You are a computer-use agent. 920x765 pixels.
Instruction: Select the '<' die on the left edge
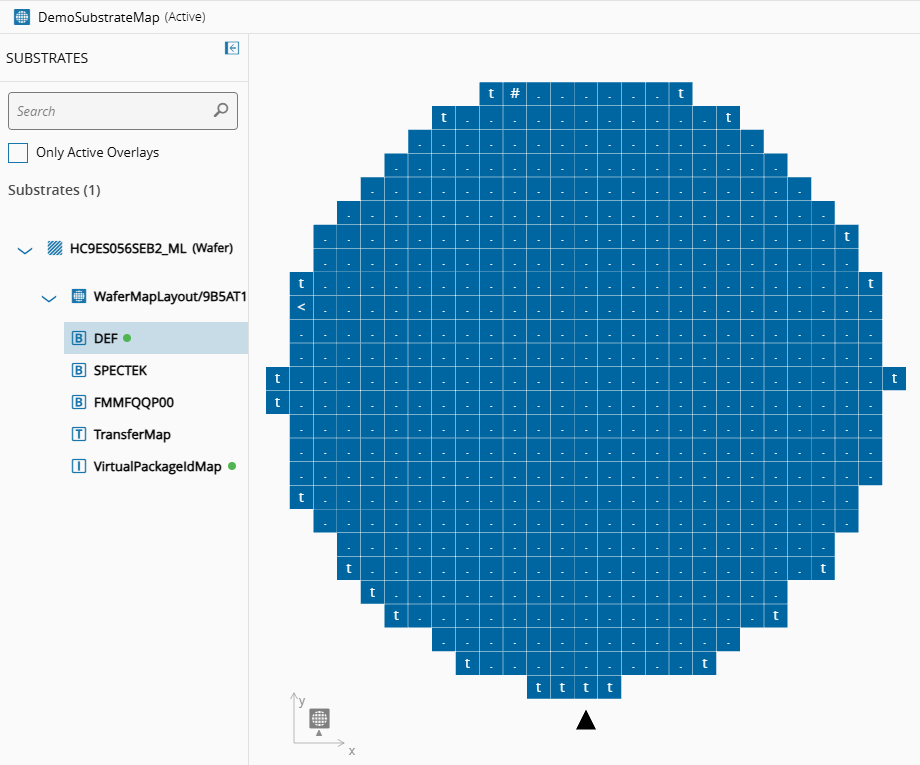coord(302,307)
